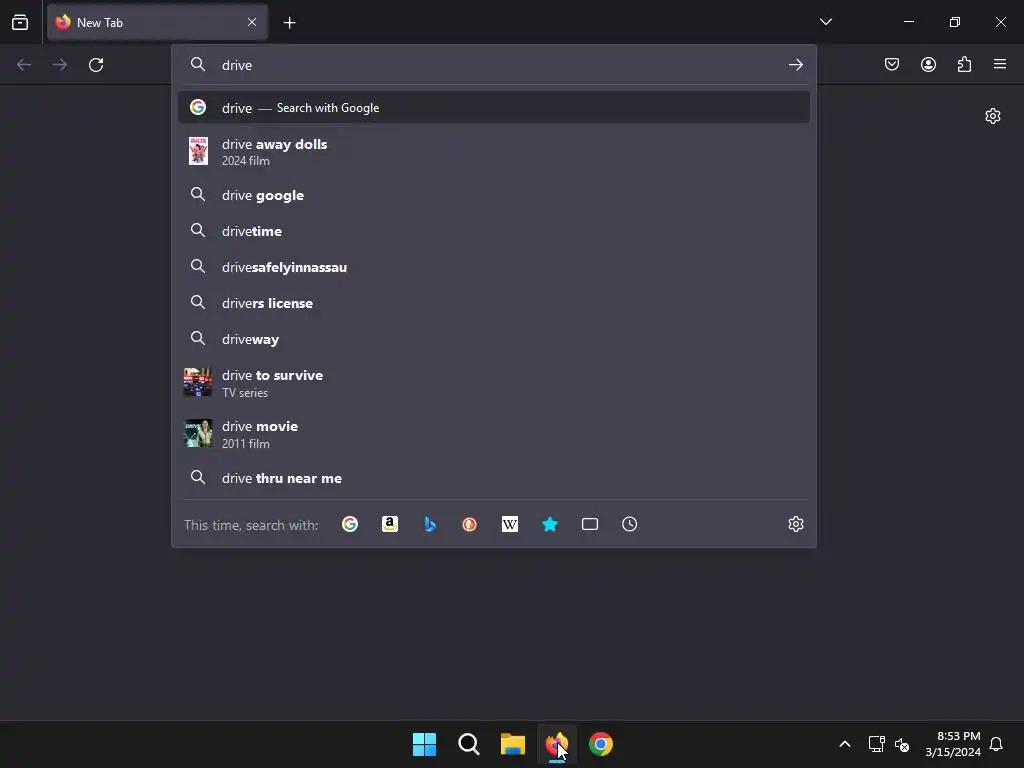Screen dimensions: 1024x768
Task: Select 'drive — Search with Google' suggestion
Action: pyautogui.click(x=494, y=108)
